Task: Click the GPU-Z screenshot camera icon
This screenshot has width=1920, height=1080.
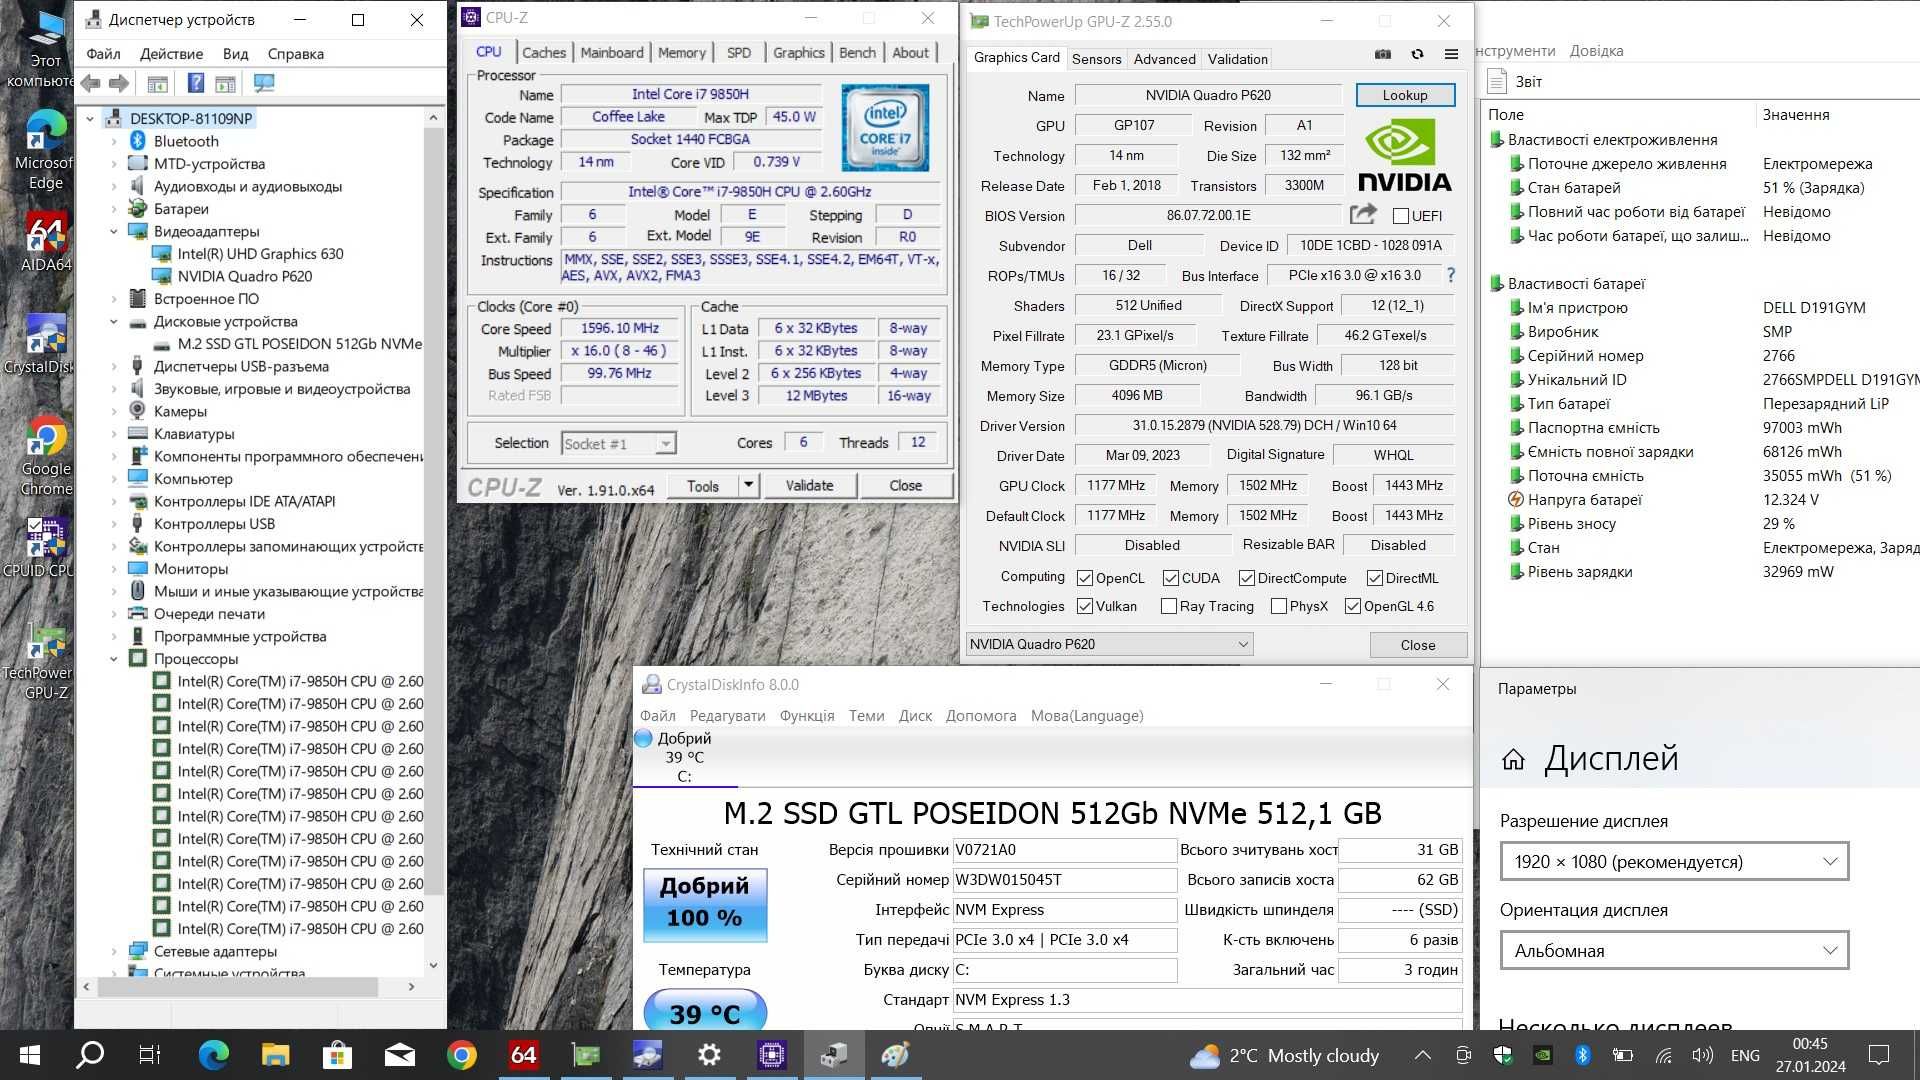Action: 1382,54
